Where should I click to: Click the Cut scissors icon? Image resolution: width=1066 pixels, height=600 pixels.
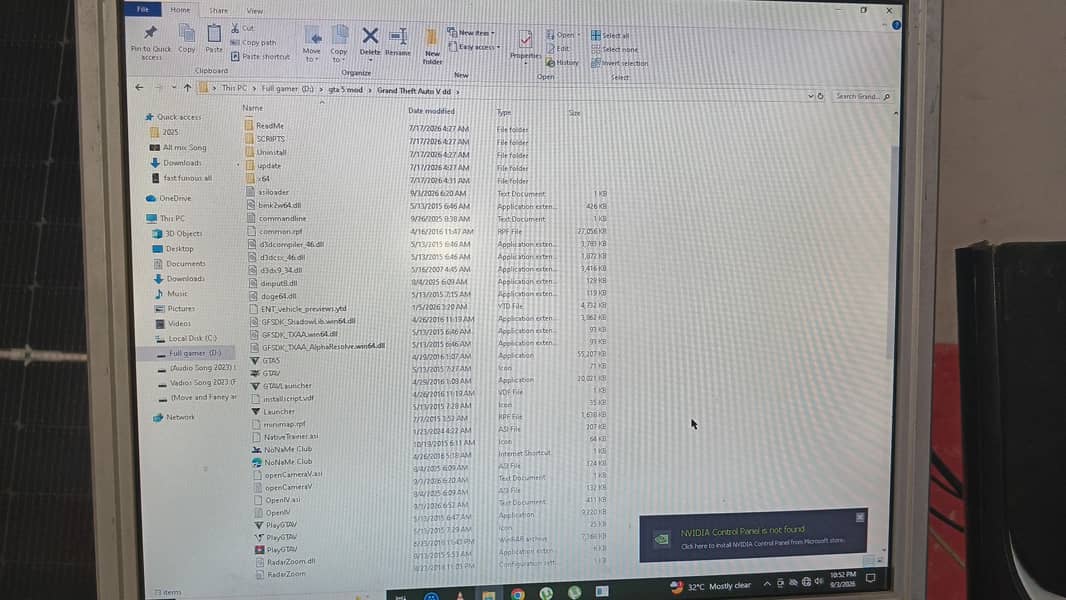coord(235,28)
